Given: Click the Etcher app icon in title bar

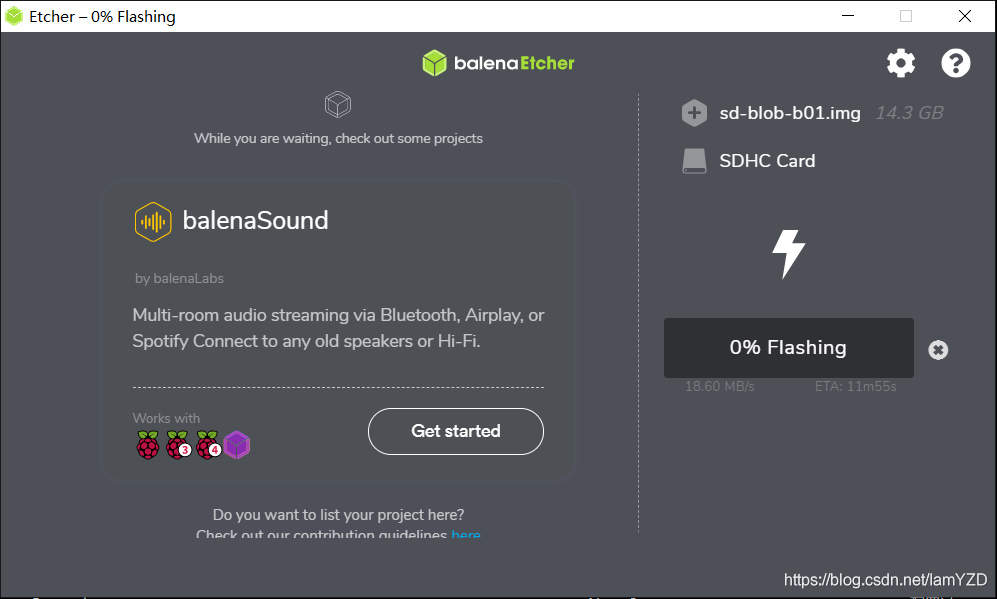Looking at the screenshot, I should (14, 17).
